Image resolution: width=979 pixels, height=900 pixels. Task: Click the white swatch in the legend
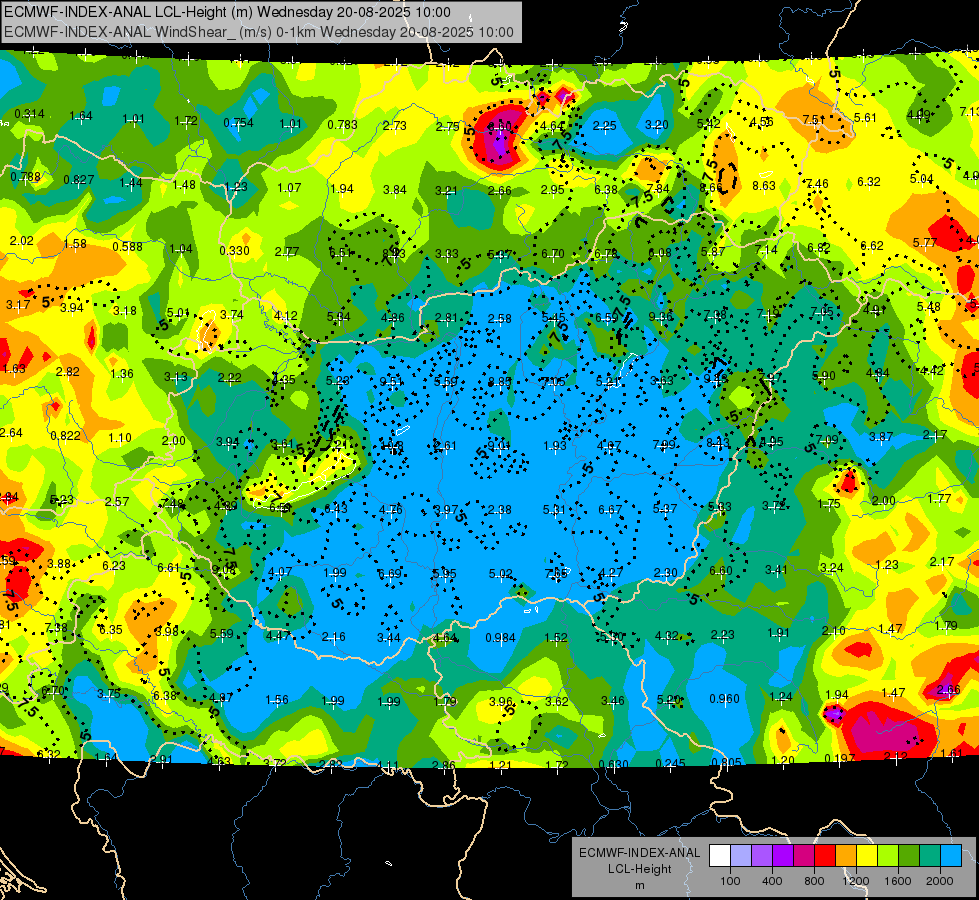[720, 856]
